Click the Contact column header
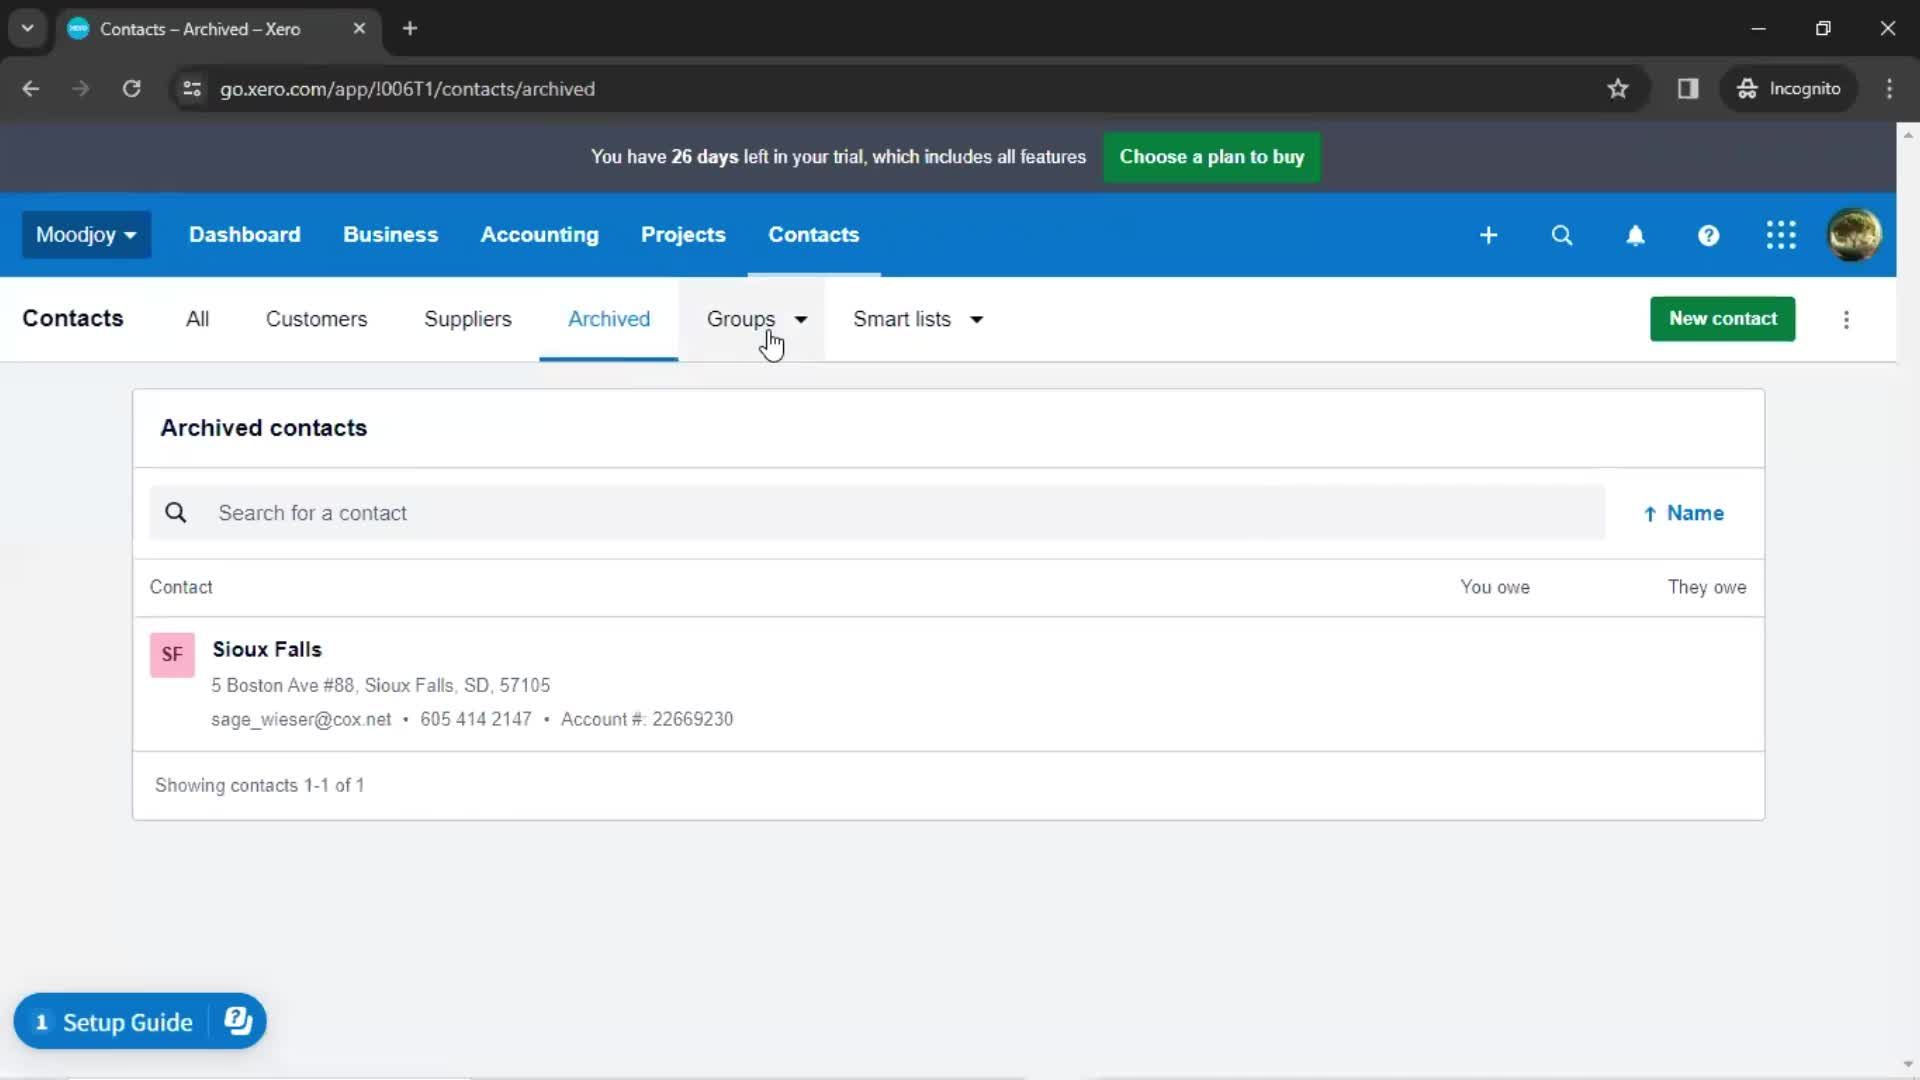1920x1080 pixels. [181, 588]
